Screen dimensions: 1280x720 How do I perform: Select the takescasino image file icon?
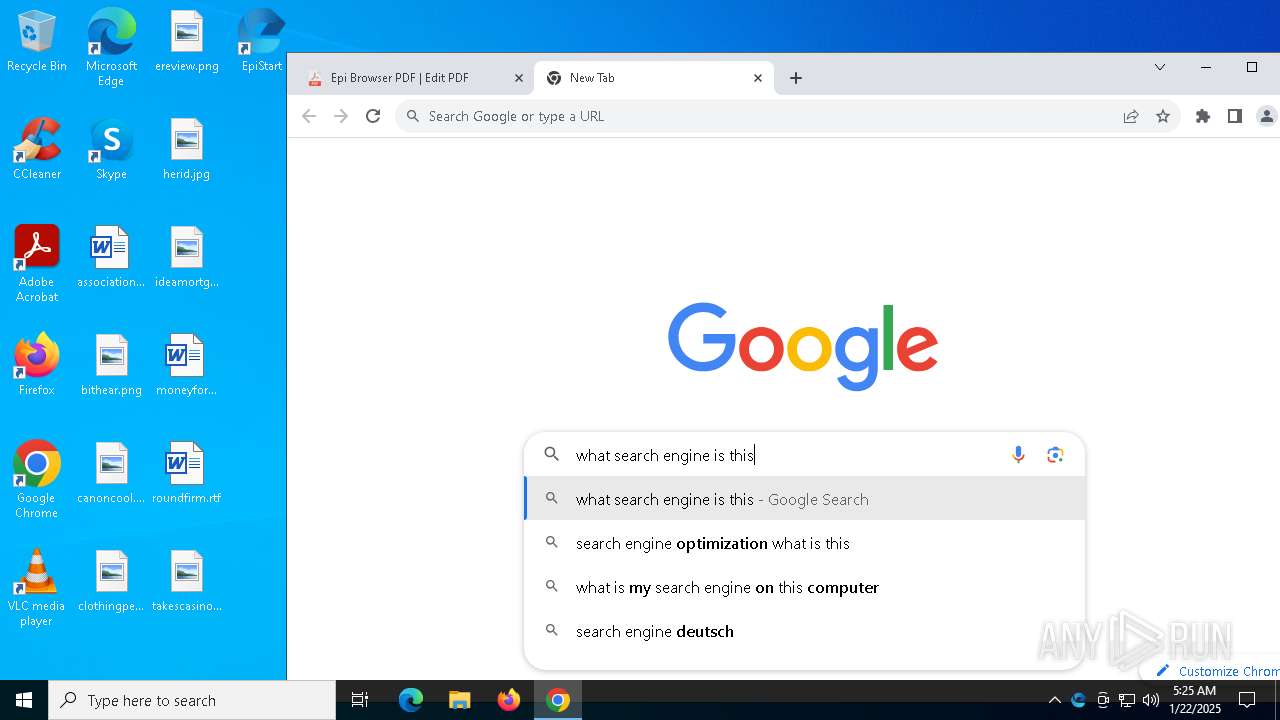[x=187, y=581]
